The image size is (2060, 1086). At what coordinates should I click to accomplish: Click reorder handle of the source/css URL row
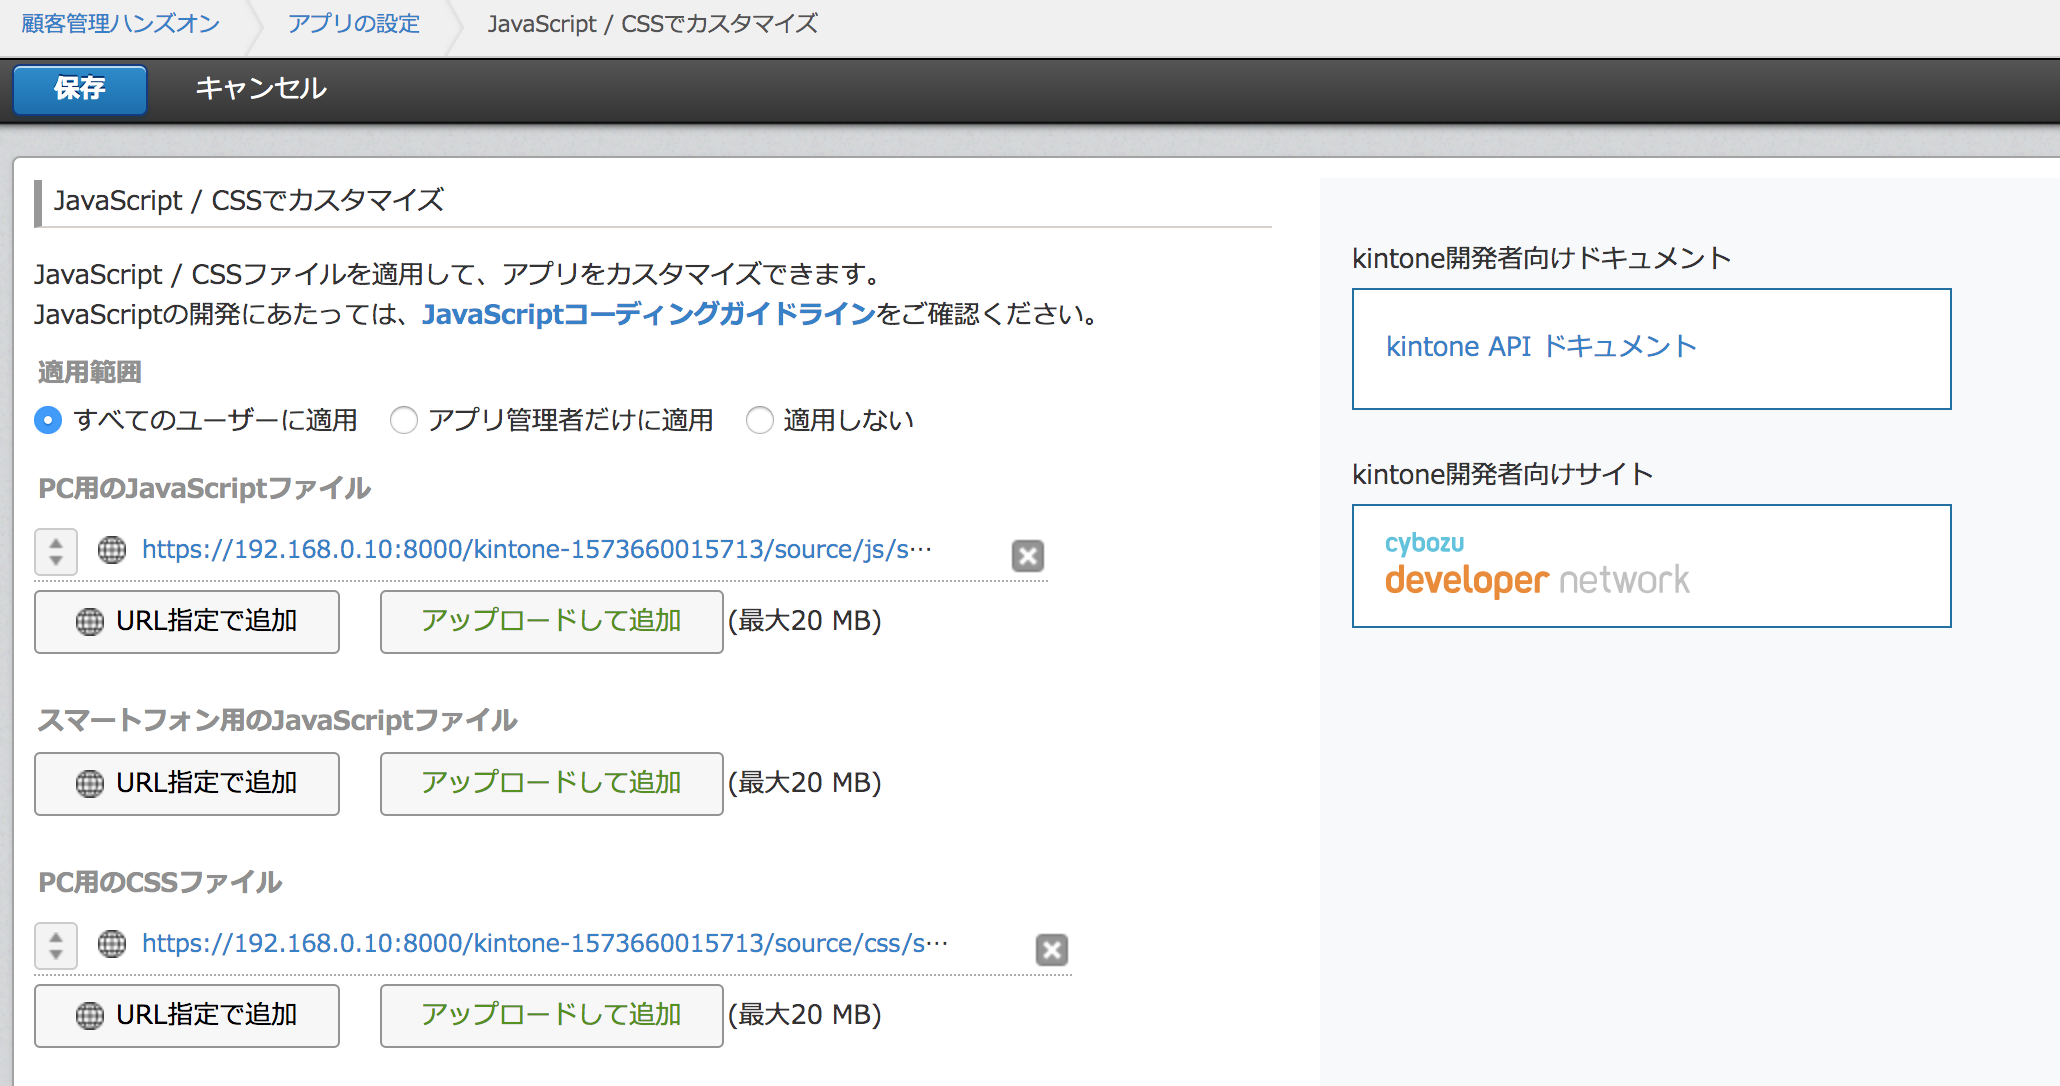click(56, 946)
